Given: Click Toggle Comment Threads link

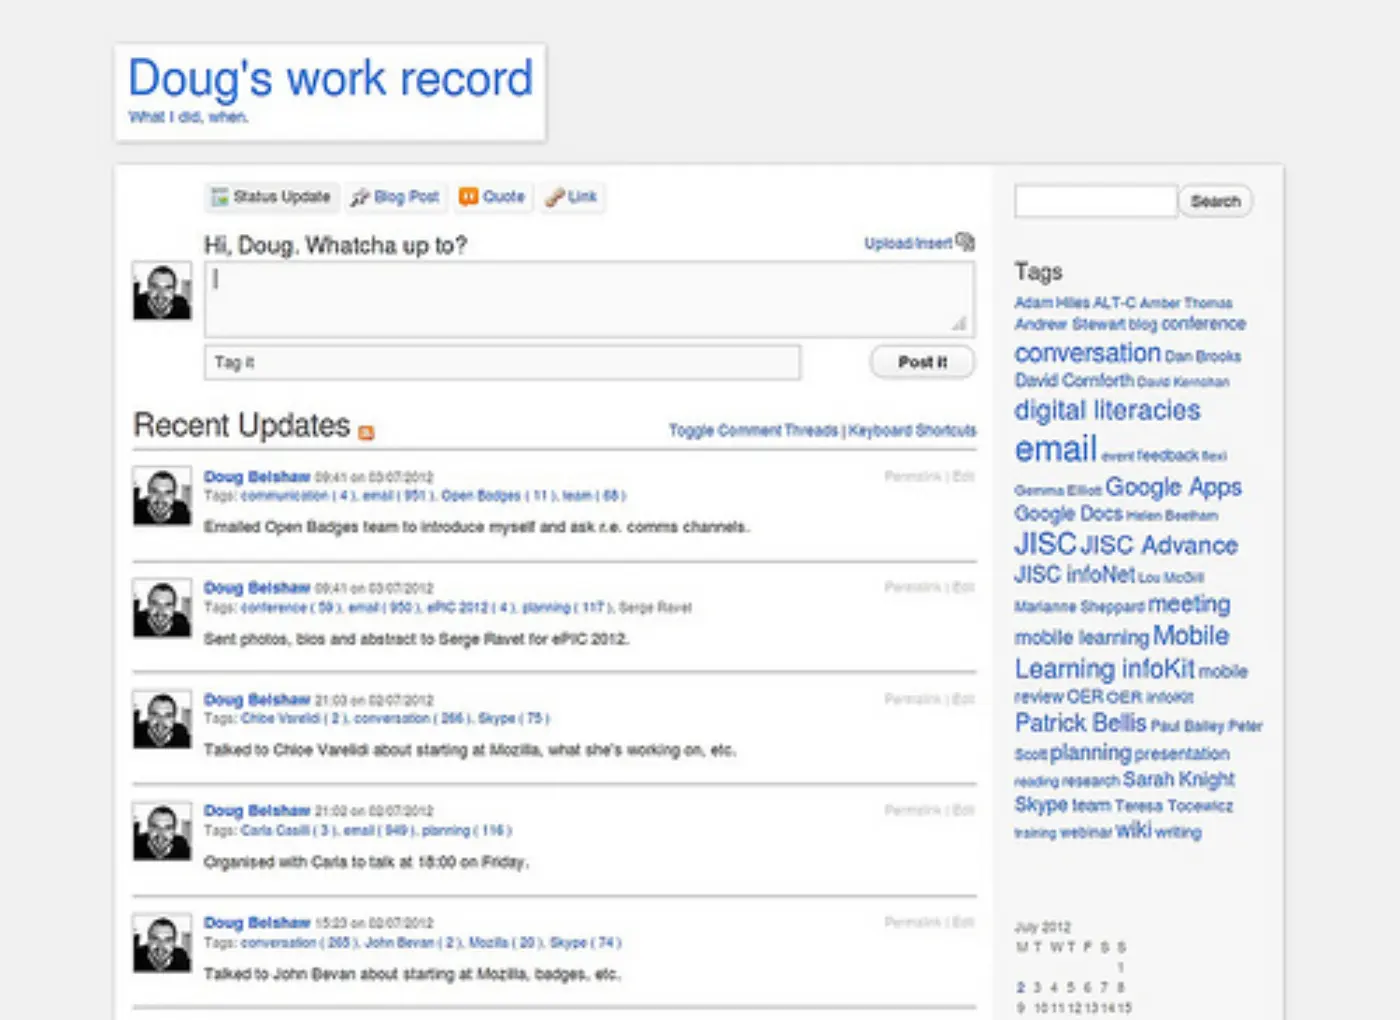Looking at the screenshot, I should [x=753, y=430].
